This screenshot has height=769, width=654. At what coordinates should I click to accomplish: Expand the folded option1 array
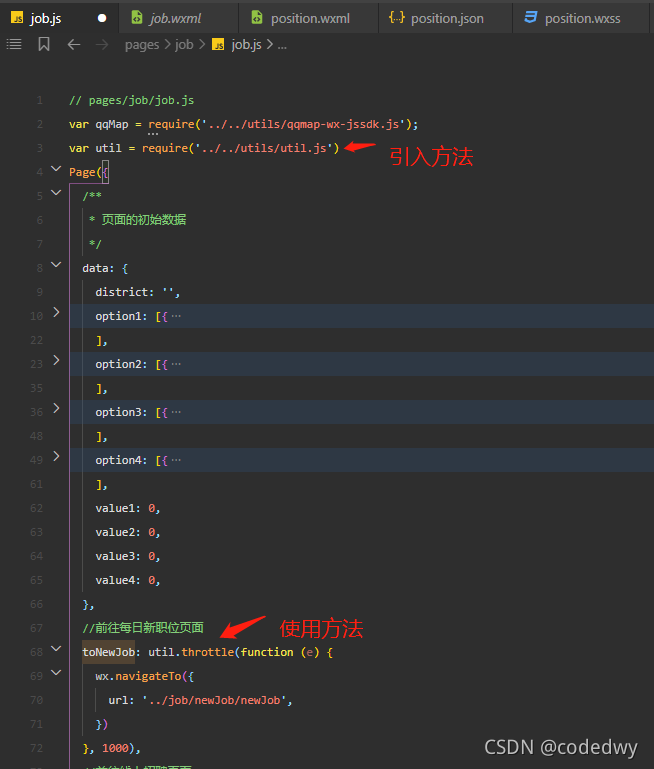pyautogui.click(x=56, y=312)
